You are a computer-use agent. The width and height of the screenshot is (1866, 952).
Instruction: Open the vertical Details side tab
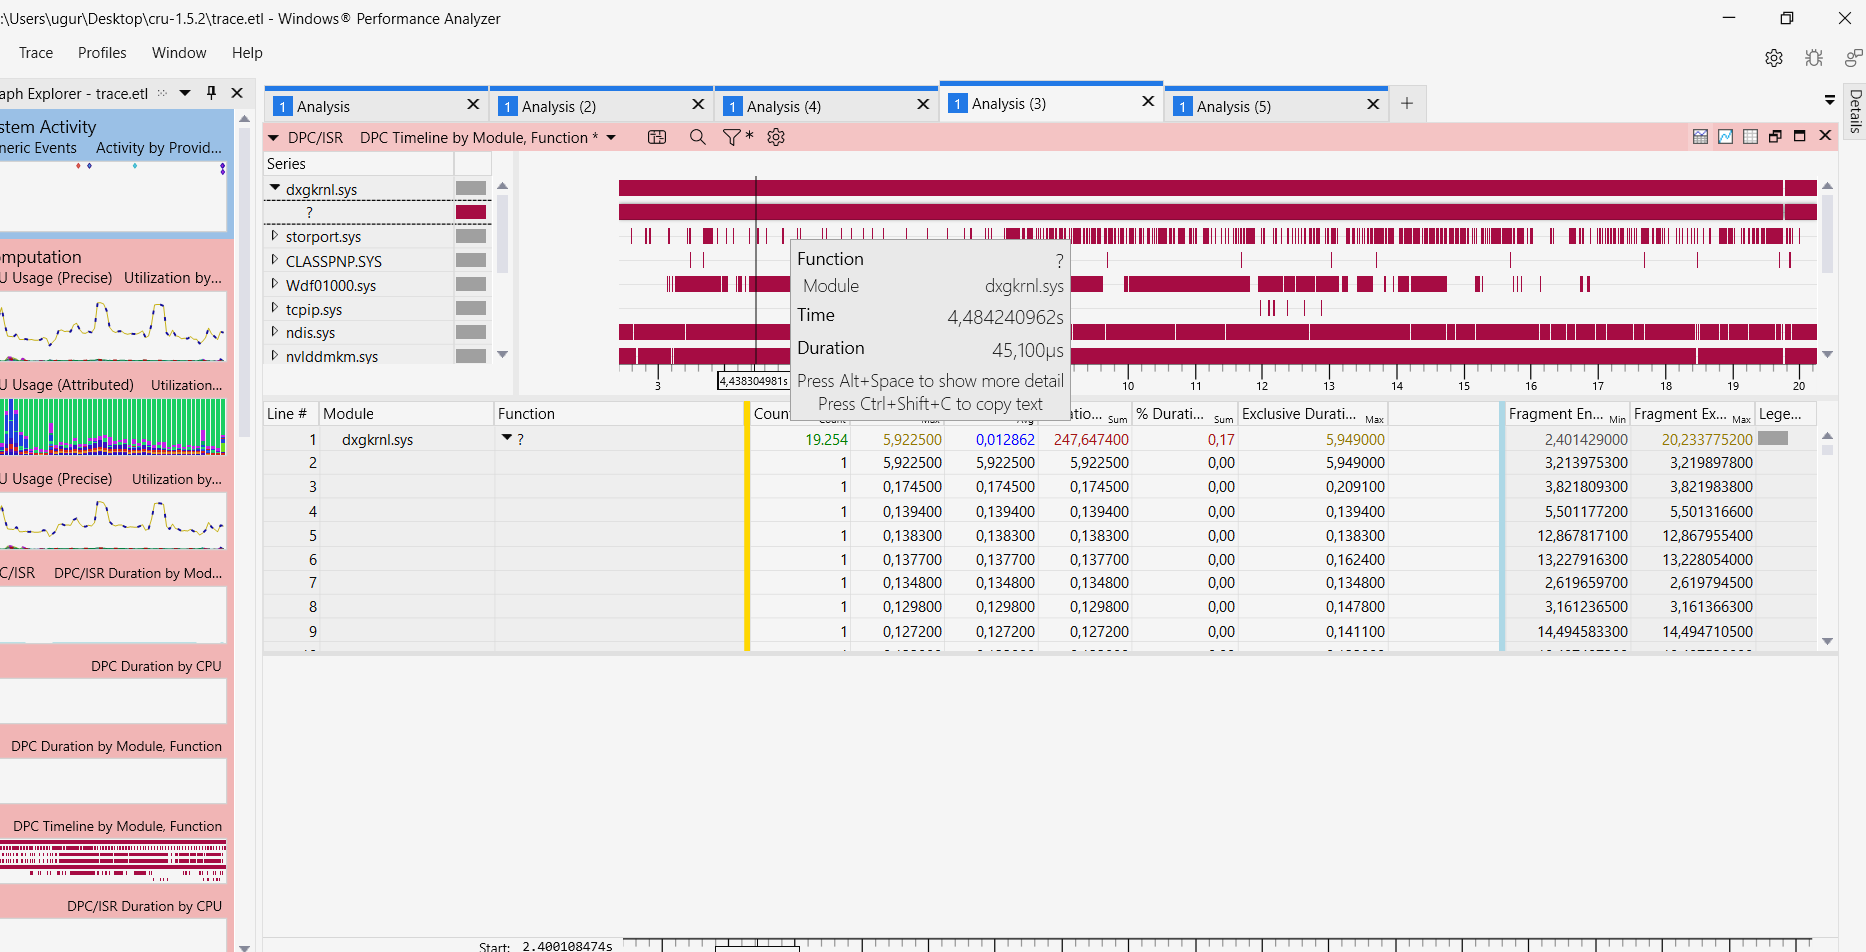(1855, 111)
